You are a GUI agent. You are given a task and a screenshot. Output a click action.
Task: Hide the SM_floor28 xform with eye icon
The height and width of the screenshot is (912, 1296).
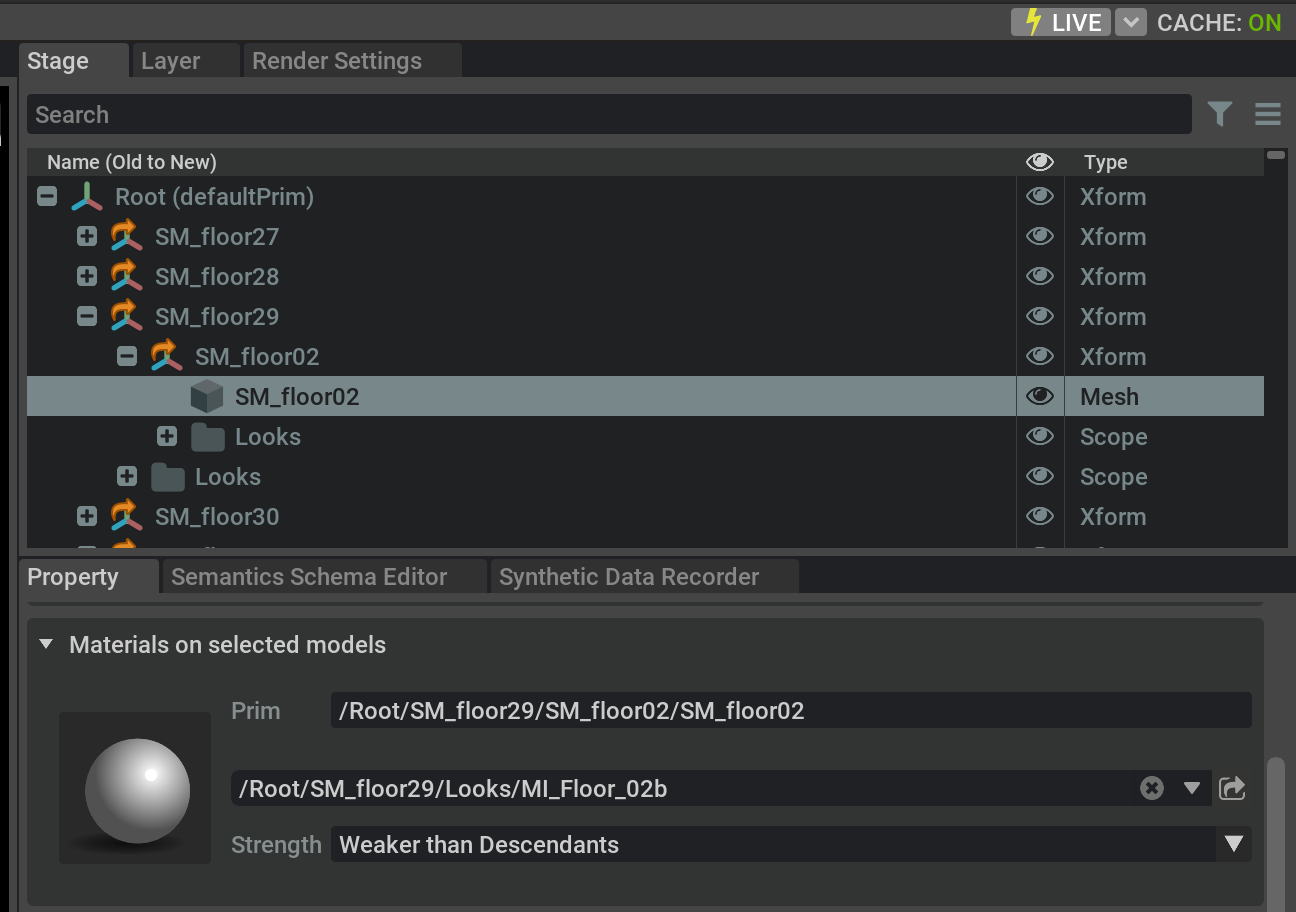[1040, 277]
